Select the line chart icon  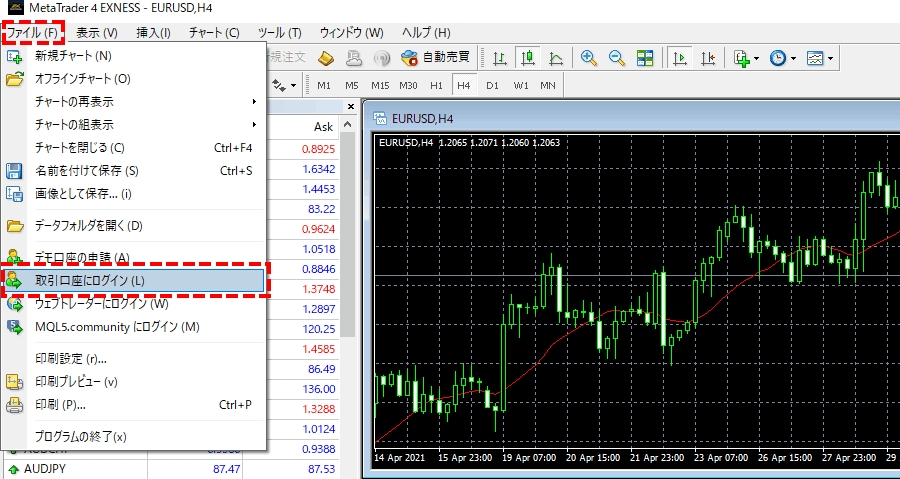point(555,58)
